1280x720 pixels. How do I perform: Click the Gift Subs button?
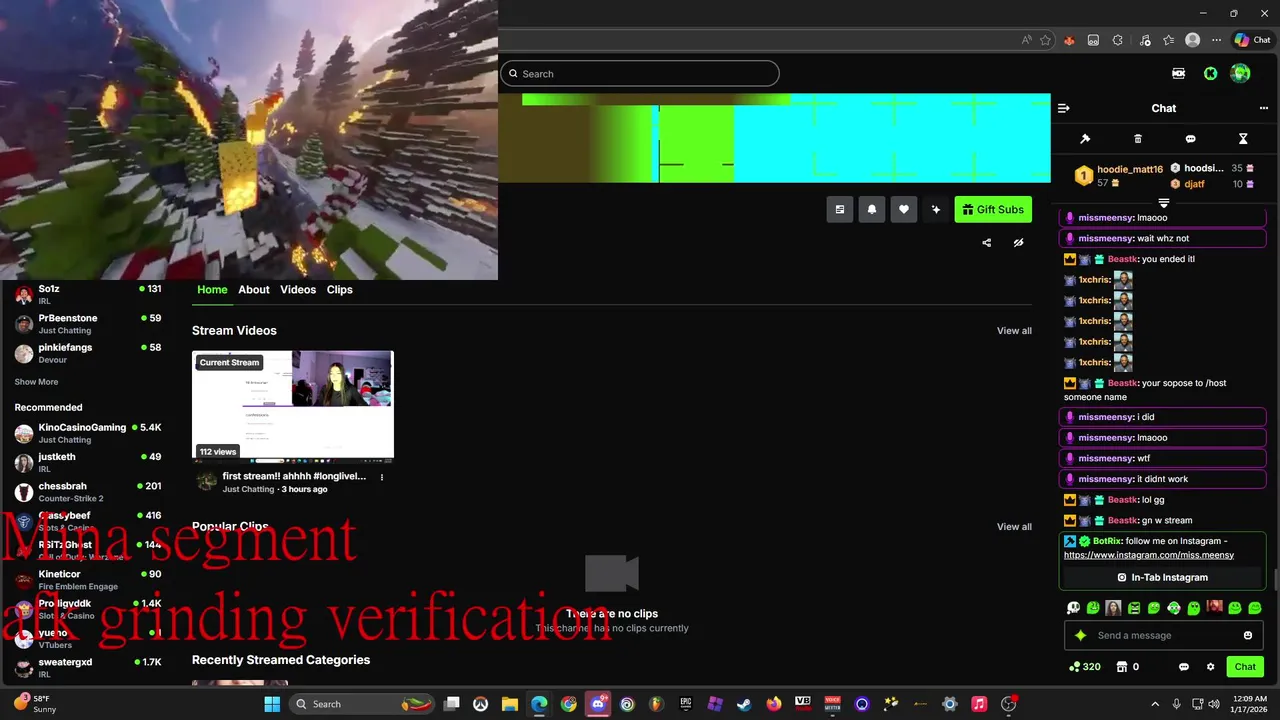point(993,209)
